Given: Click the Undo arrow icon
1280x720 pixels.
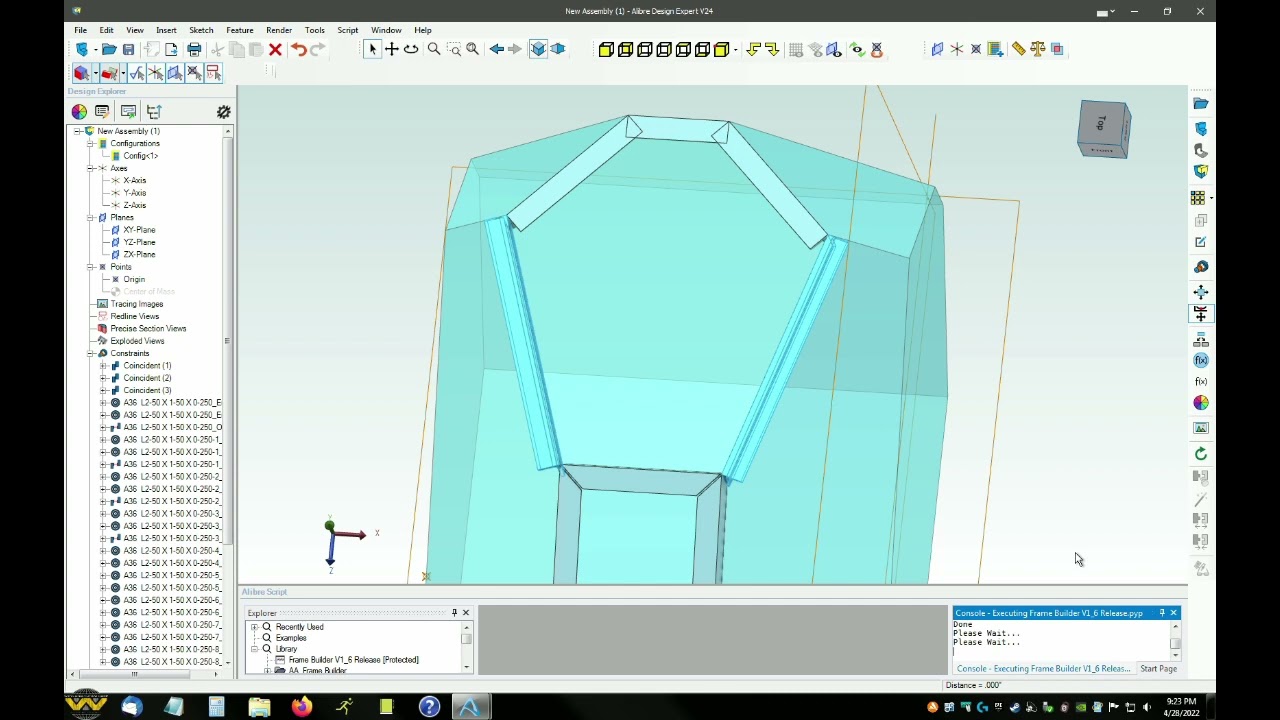Looking at the screenshot, I should pos(298,49).
